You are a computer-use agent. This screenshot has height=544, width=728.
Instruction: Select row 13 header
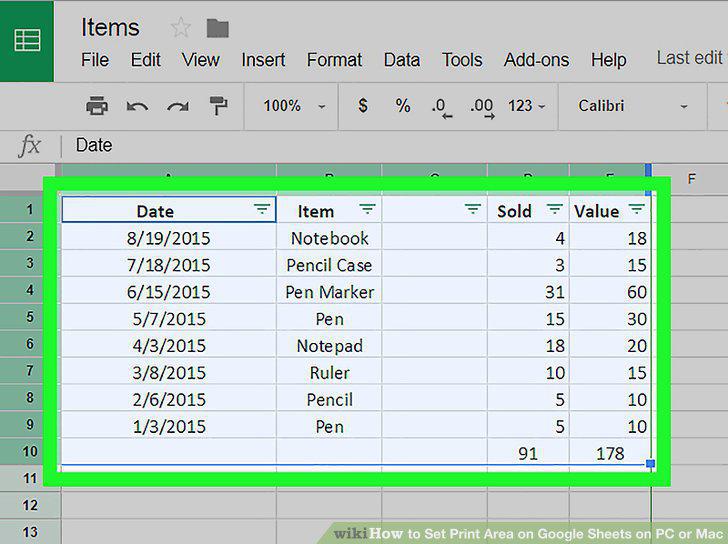tap(30, 531)
